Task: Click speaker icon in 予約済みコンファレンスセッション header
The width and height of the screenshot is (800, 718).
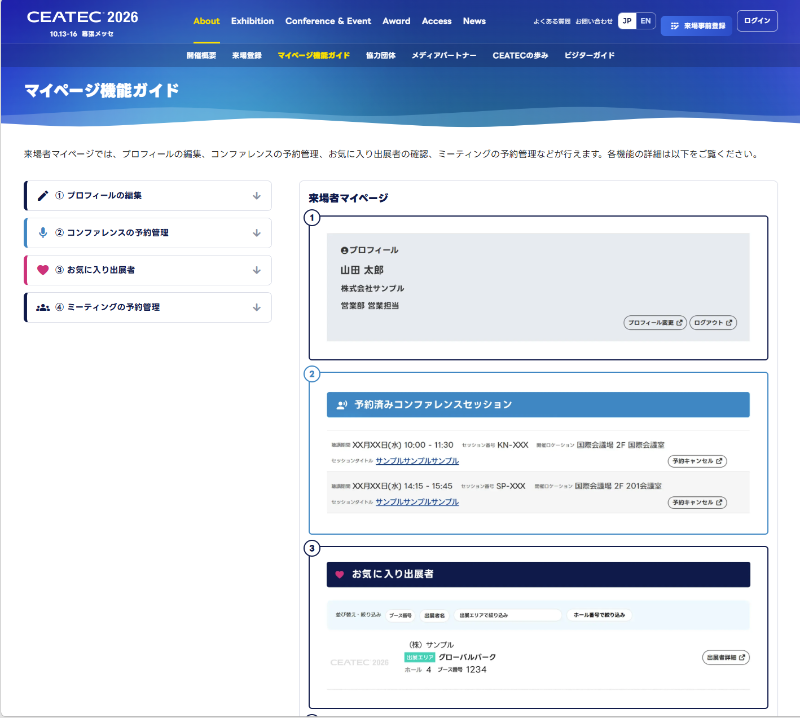Action: (342, 405)
